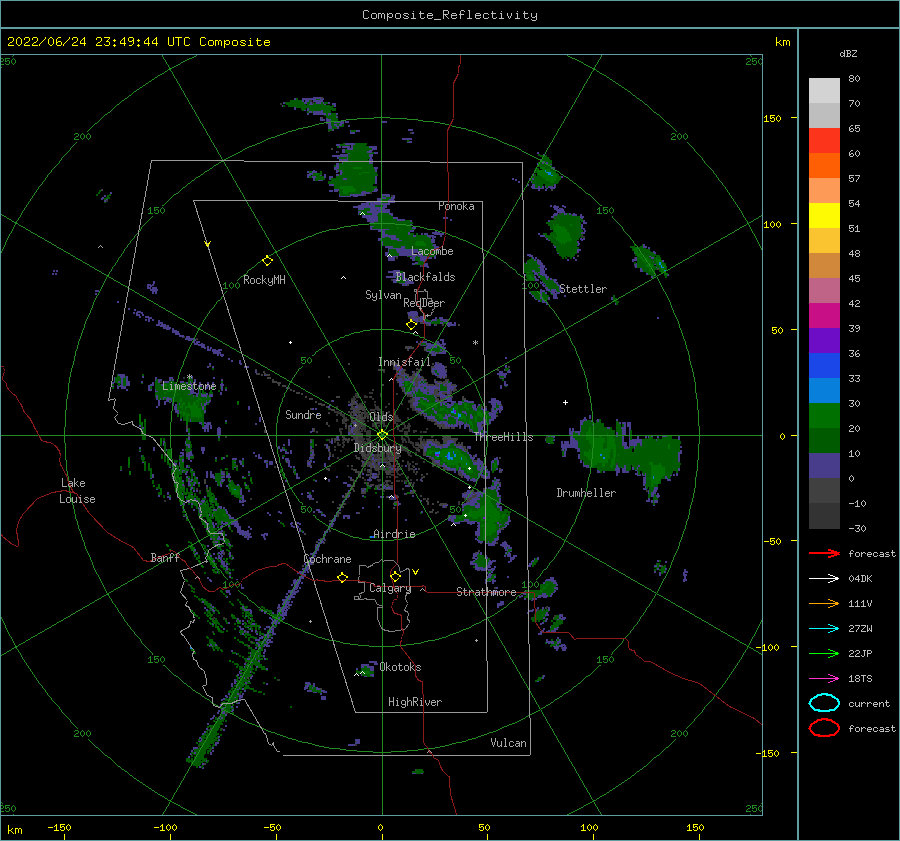Select the bright green 30-20 dBZ swatch

(x=824, y=416)
